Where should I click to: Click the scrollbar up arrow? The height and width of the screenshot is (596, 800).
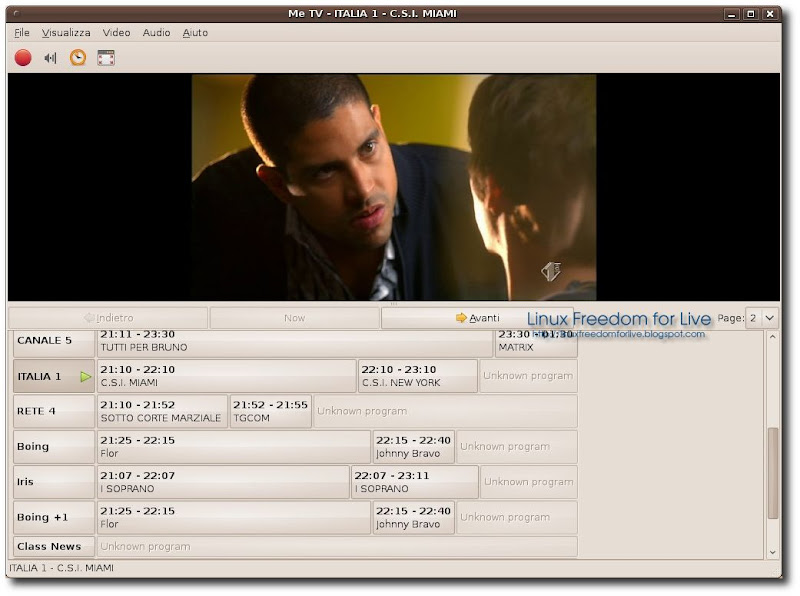772,337
